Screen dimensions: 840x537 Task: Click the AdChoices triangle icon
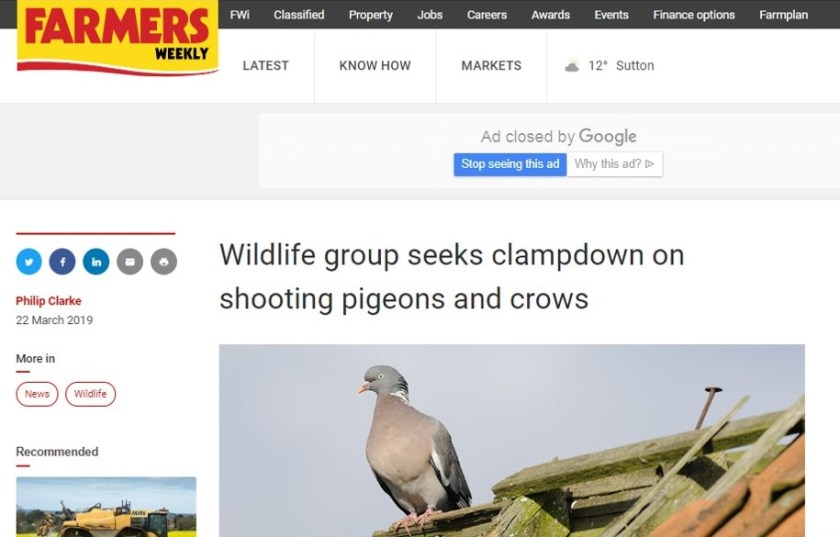coord(650,164)
